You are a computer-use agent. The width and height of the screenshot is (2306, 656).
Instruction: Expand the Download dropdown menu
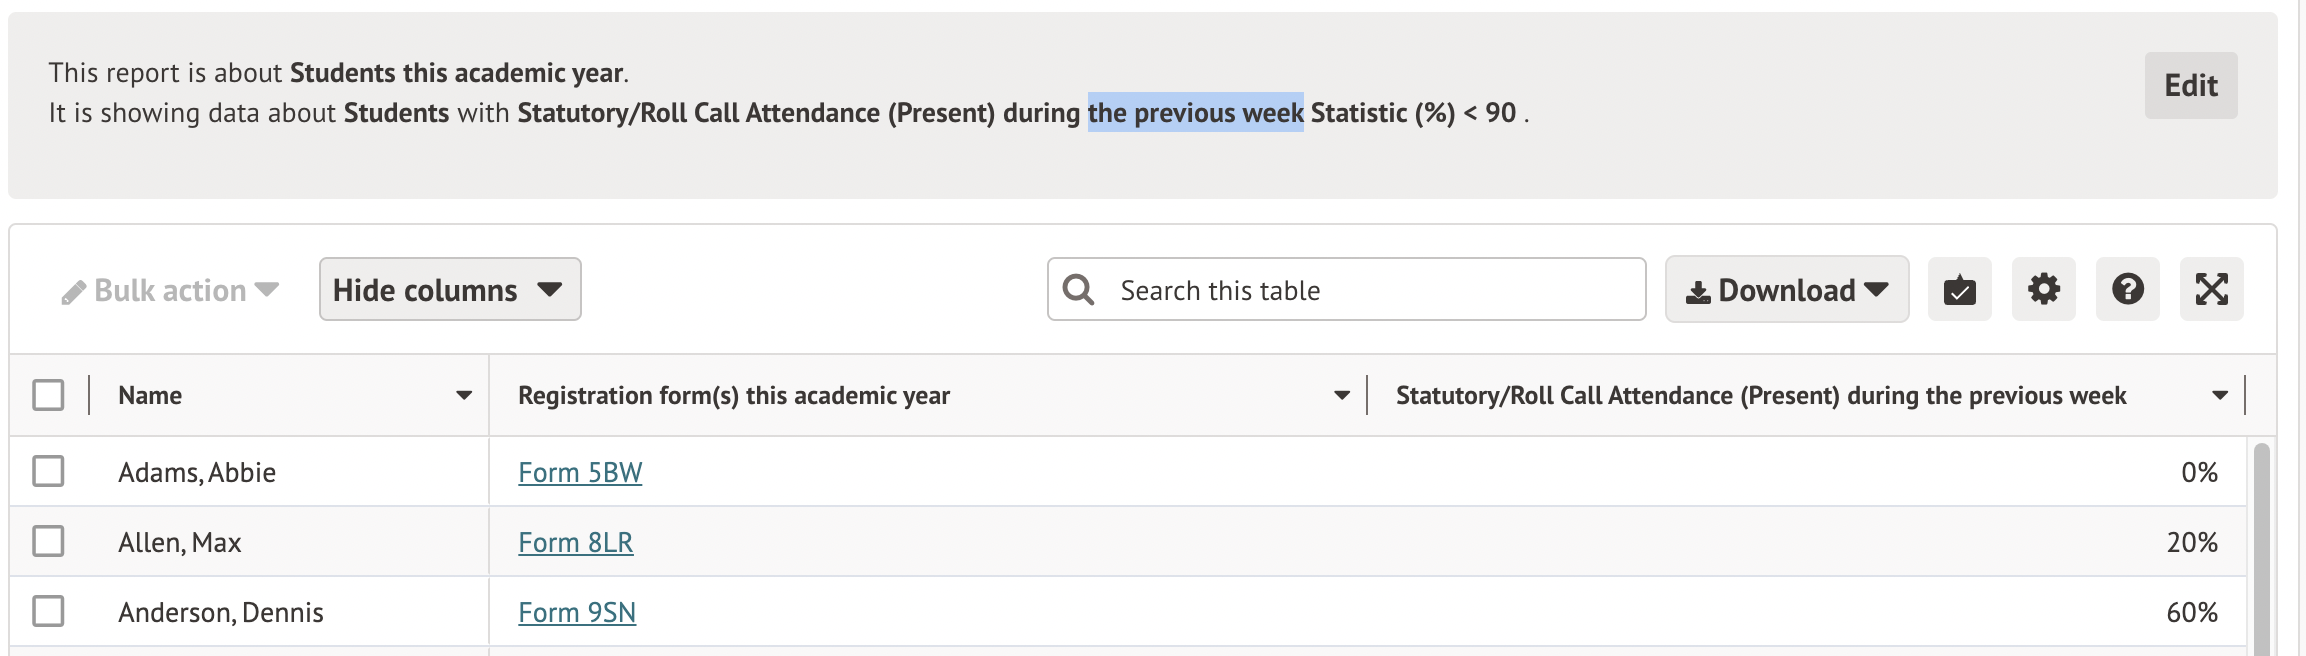(x=1876, y=290)
